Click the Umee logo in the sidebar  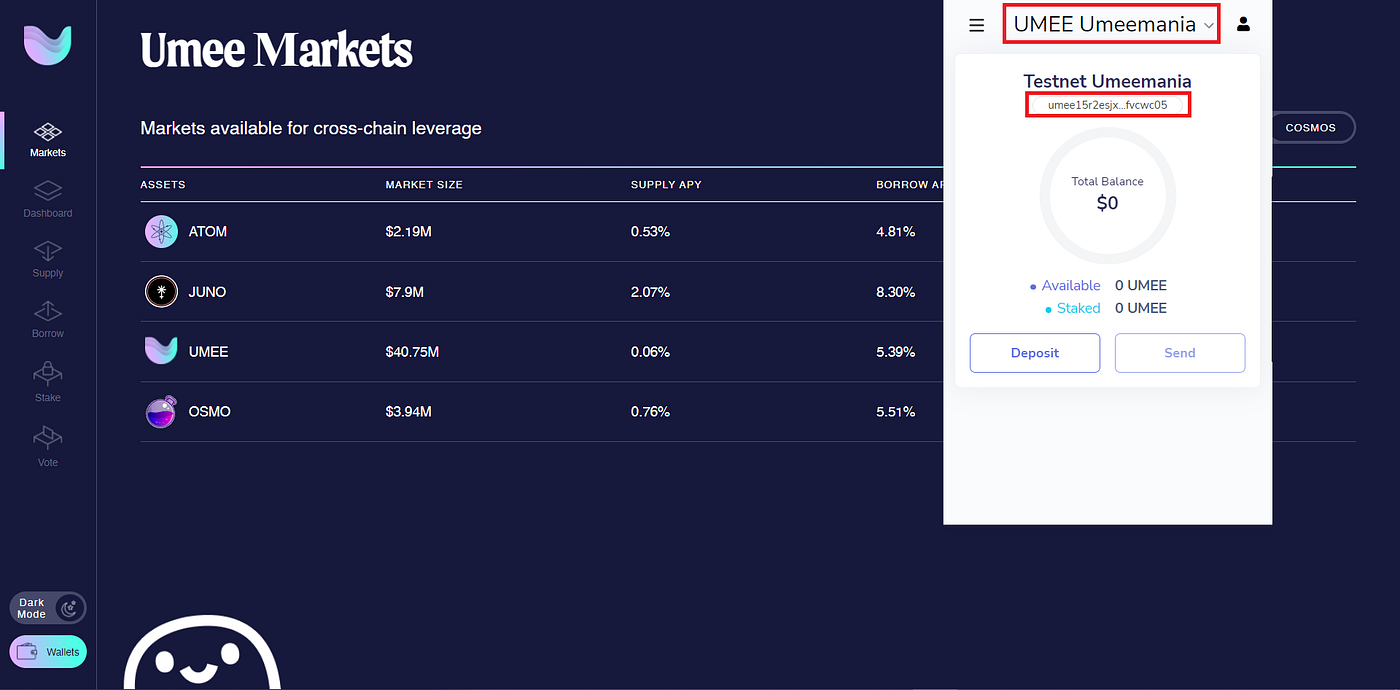(48, 45)
